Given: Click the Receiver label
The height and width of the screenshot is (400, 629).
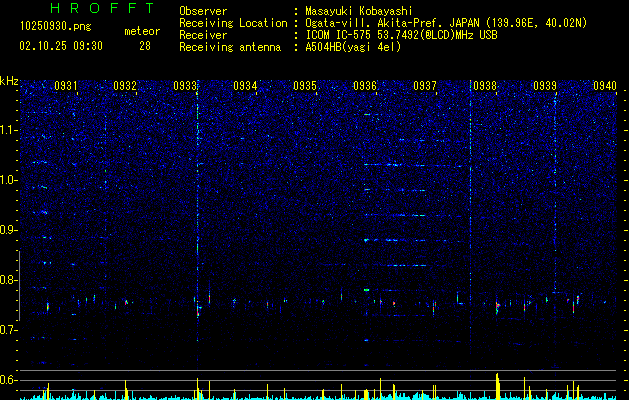Looking at the screenshot, I should tap(203, 35).
